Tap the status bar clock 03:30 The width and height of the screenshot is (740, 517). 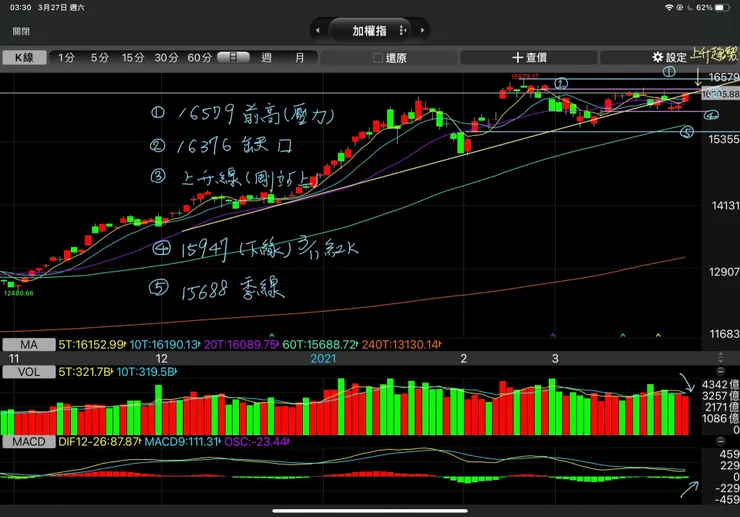(x=20, y=8)
